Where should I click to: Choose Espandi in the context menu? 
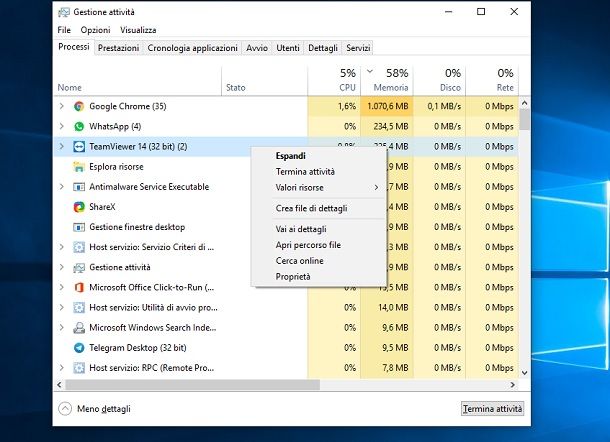319,156
